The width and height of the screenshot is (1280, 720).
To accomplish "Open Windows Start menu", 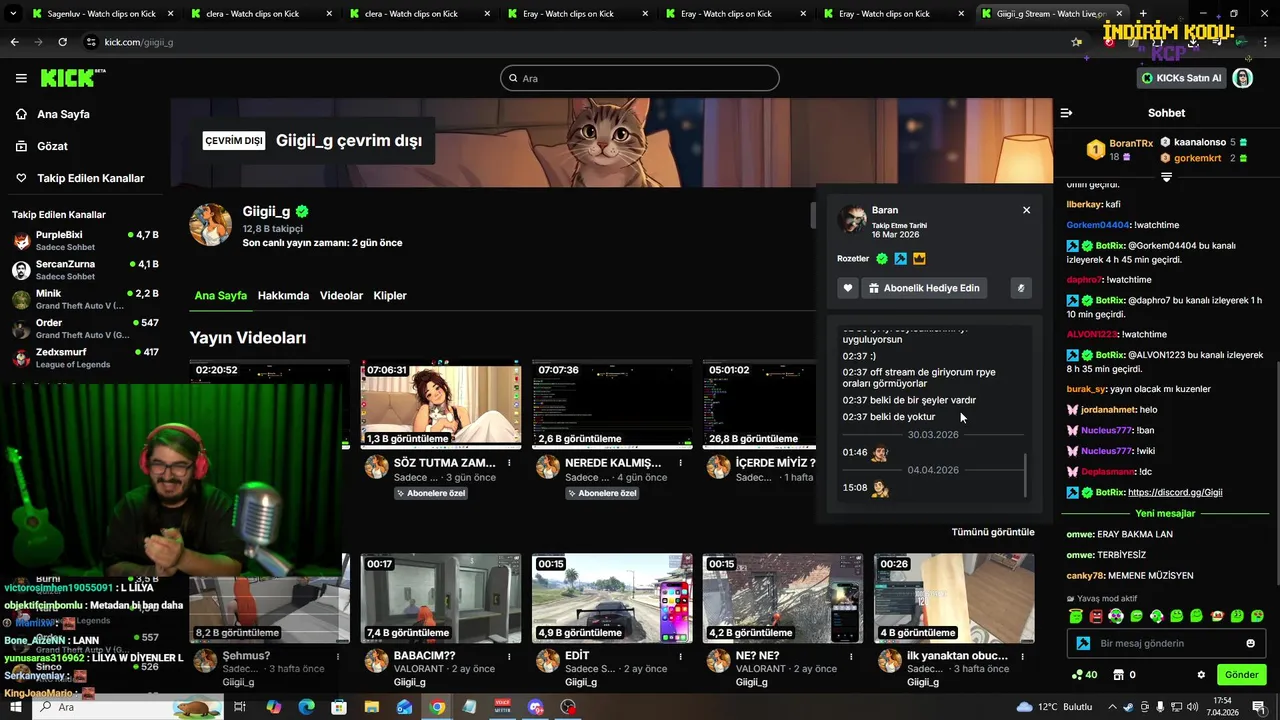I will click(x=16, y=707).
